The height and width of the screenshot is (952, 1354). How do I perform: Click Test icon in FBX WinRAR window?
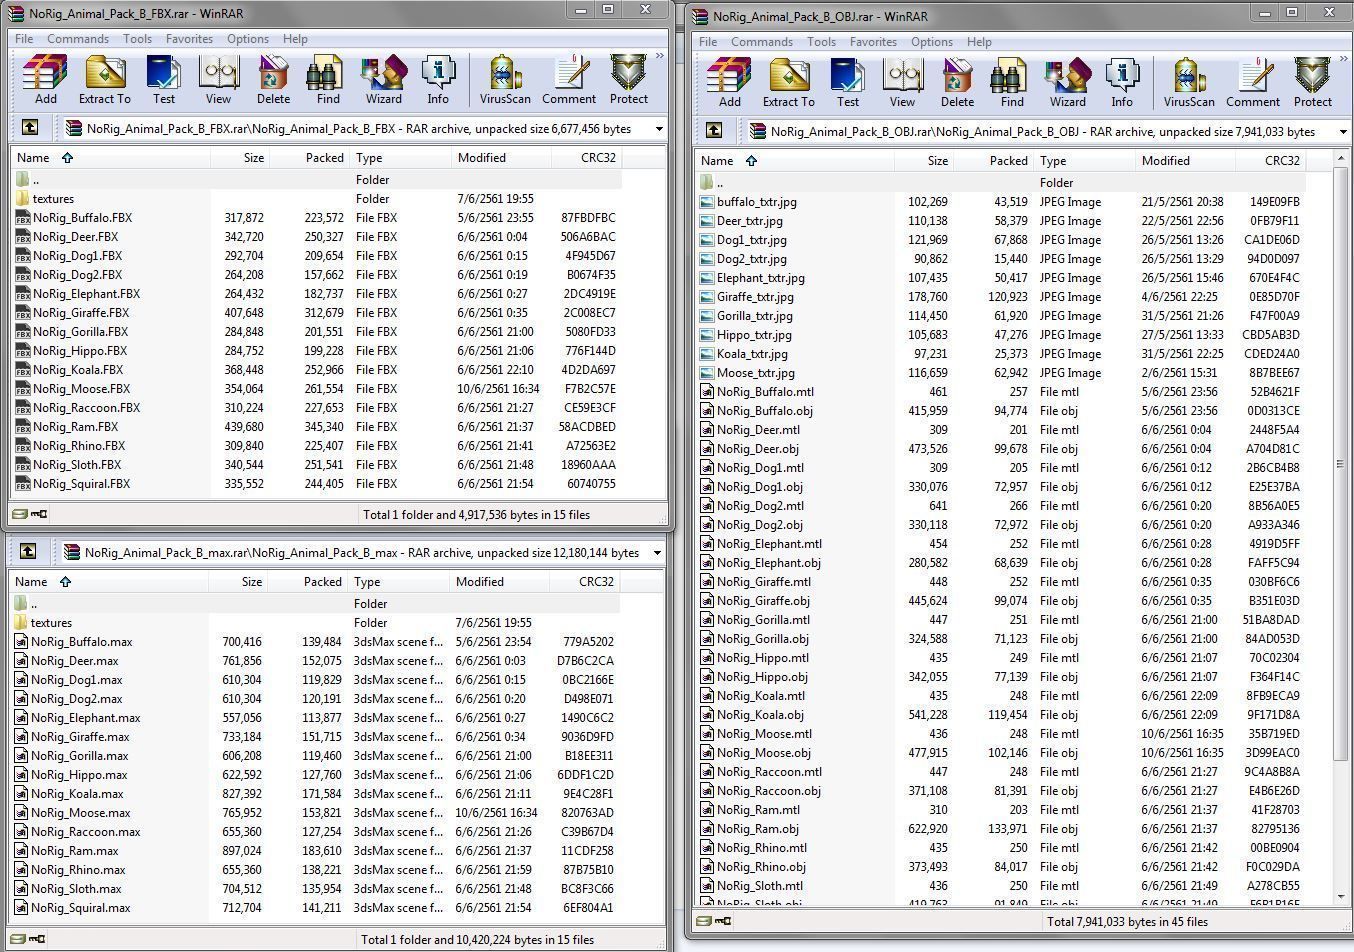click(163, 80)
